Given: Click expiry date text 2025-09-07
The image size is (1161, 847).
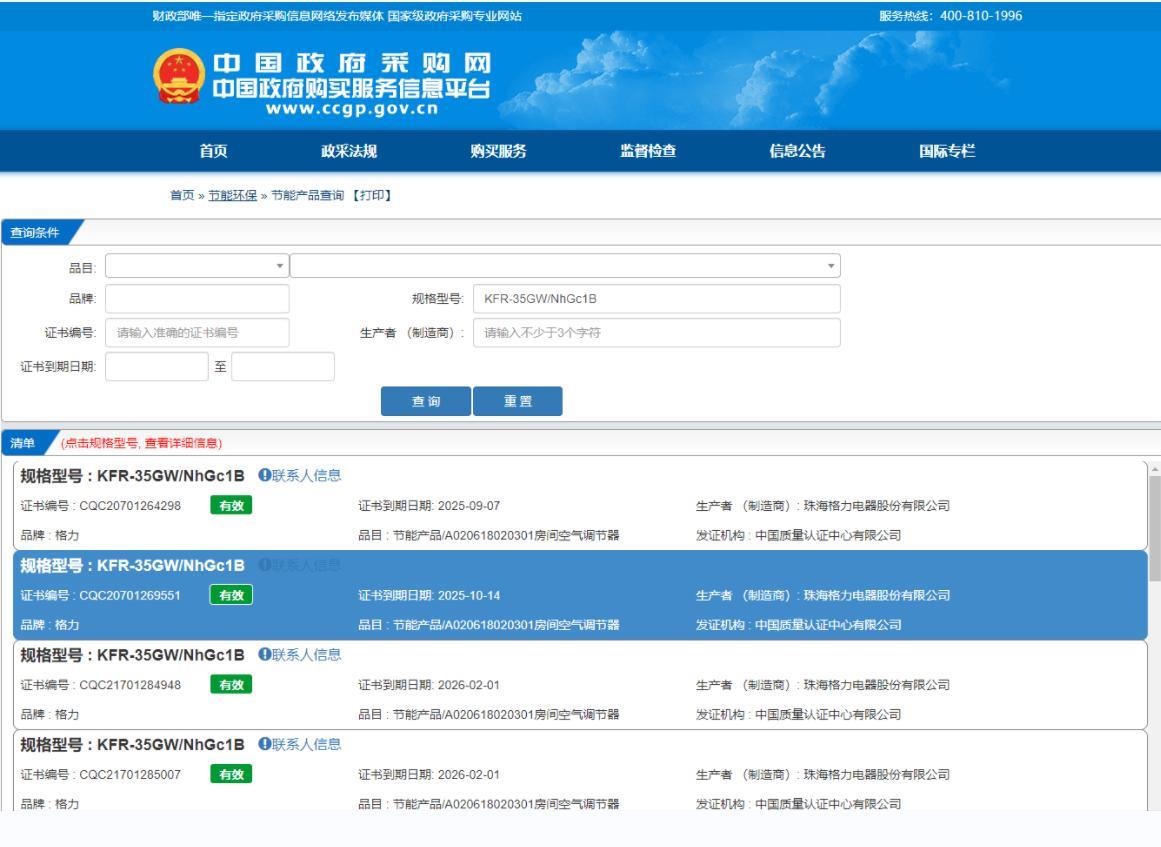Looking at the screenshot, I should tap(469, 506).
